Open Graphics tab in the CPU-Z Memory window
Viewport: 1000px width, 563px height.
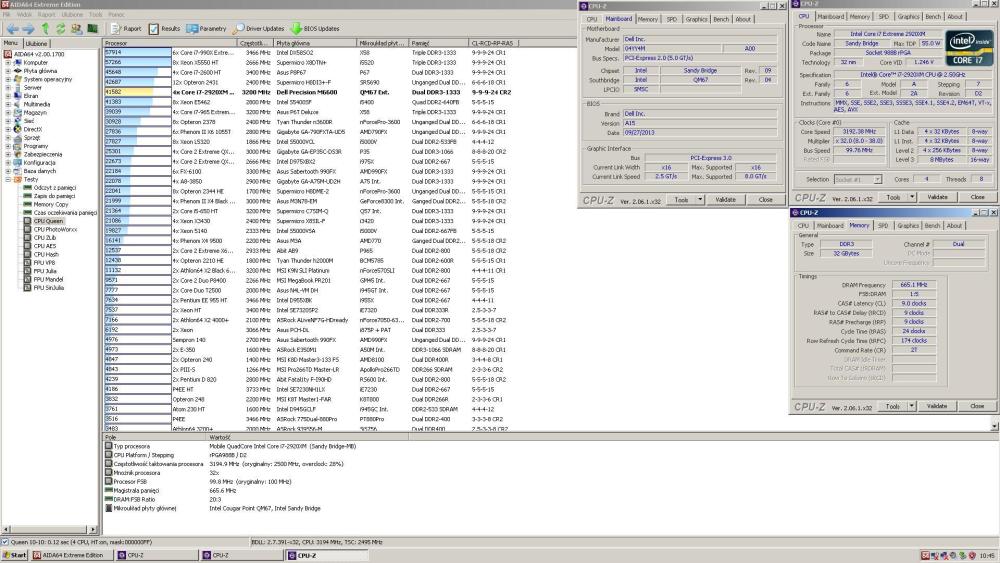click(x=908, y=226)
